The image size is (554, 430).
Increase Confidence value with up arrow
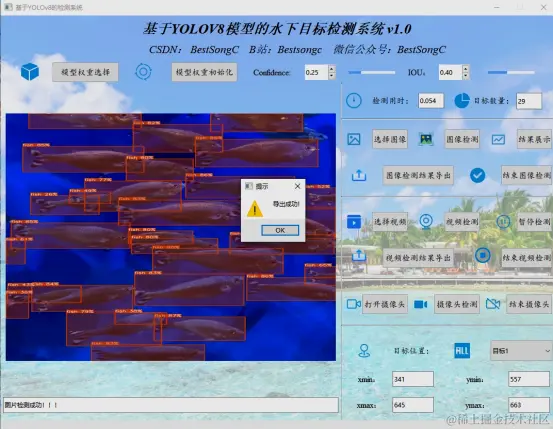[x=331, y=69]
